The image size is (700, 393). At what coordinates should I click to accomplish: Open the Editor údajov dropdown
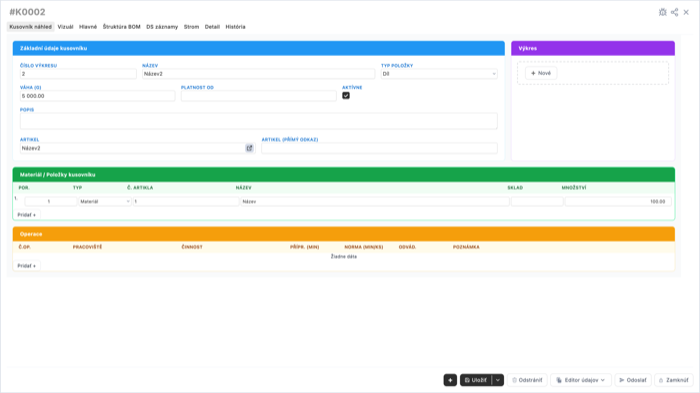[581, 380]
